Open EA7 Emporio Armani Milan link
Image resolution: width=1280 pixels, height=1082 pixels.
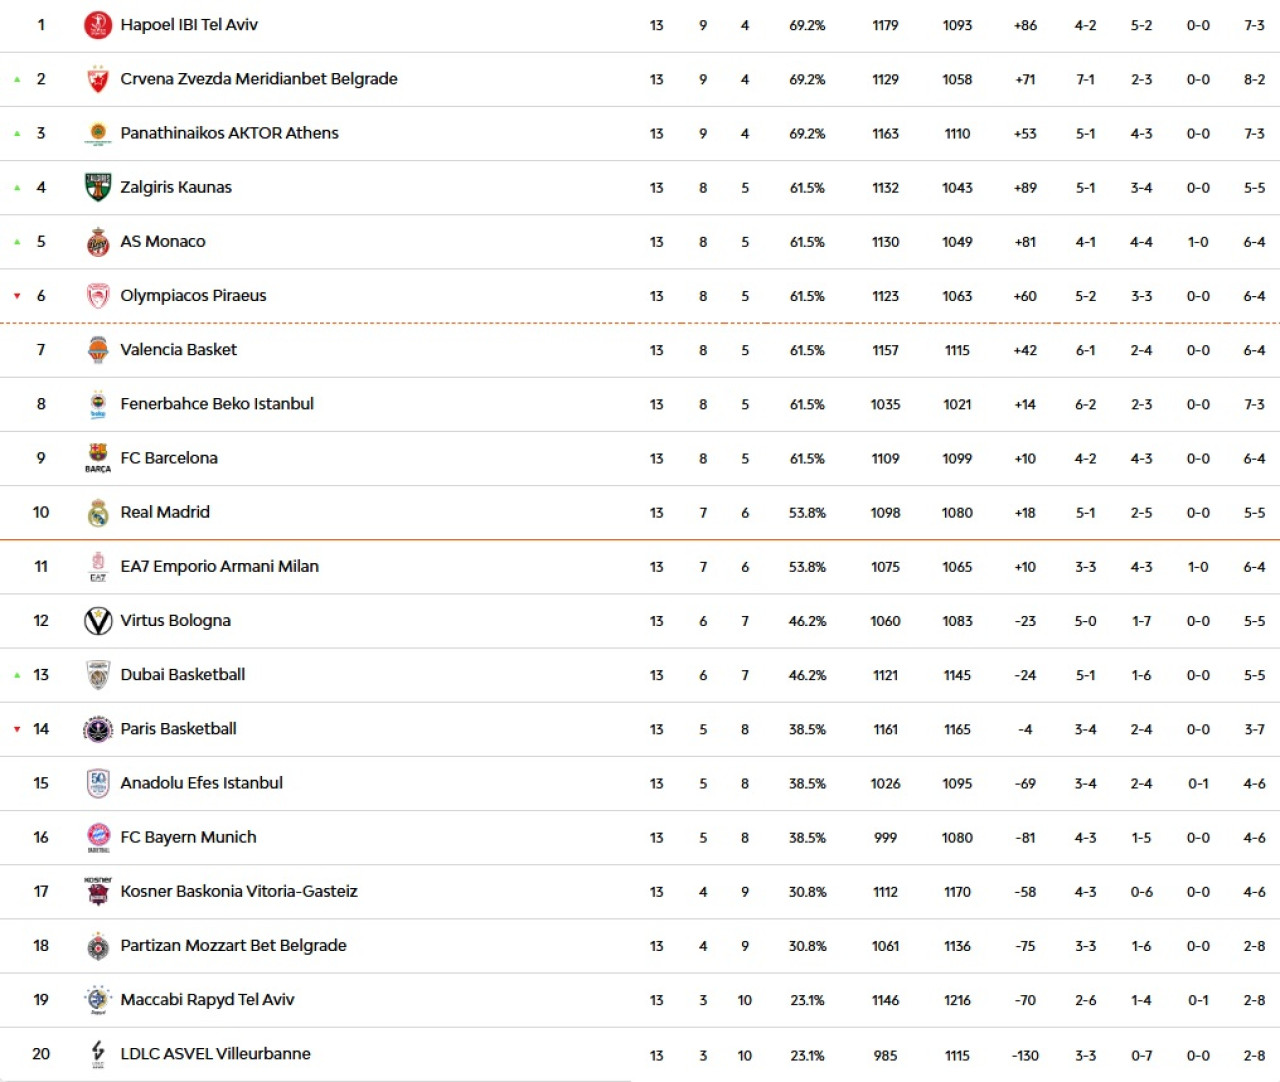point(219,566)
